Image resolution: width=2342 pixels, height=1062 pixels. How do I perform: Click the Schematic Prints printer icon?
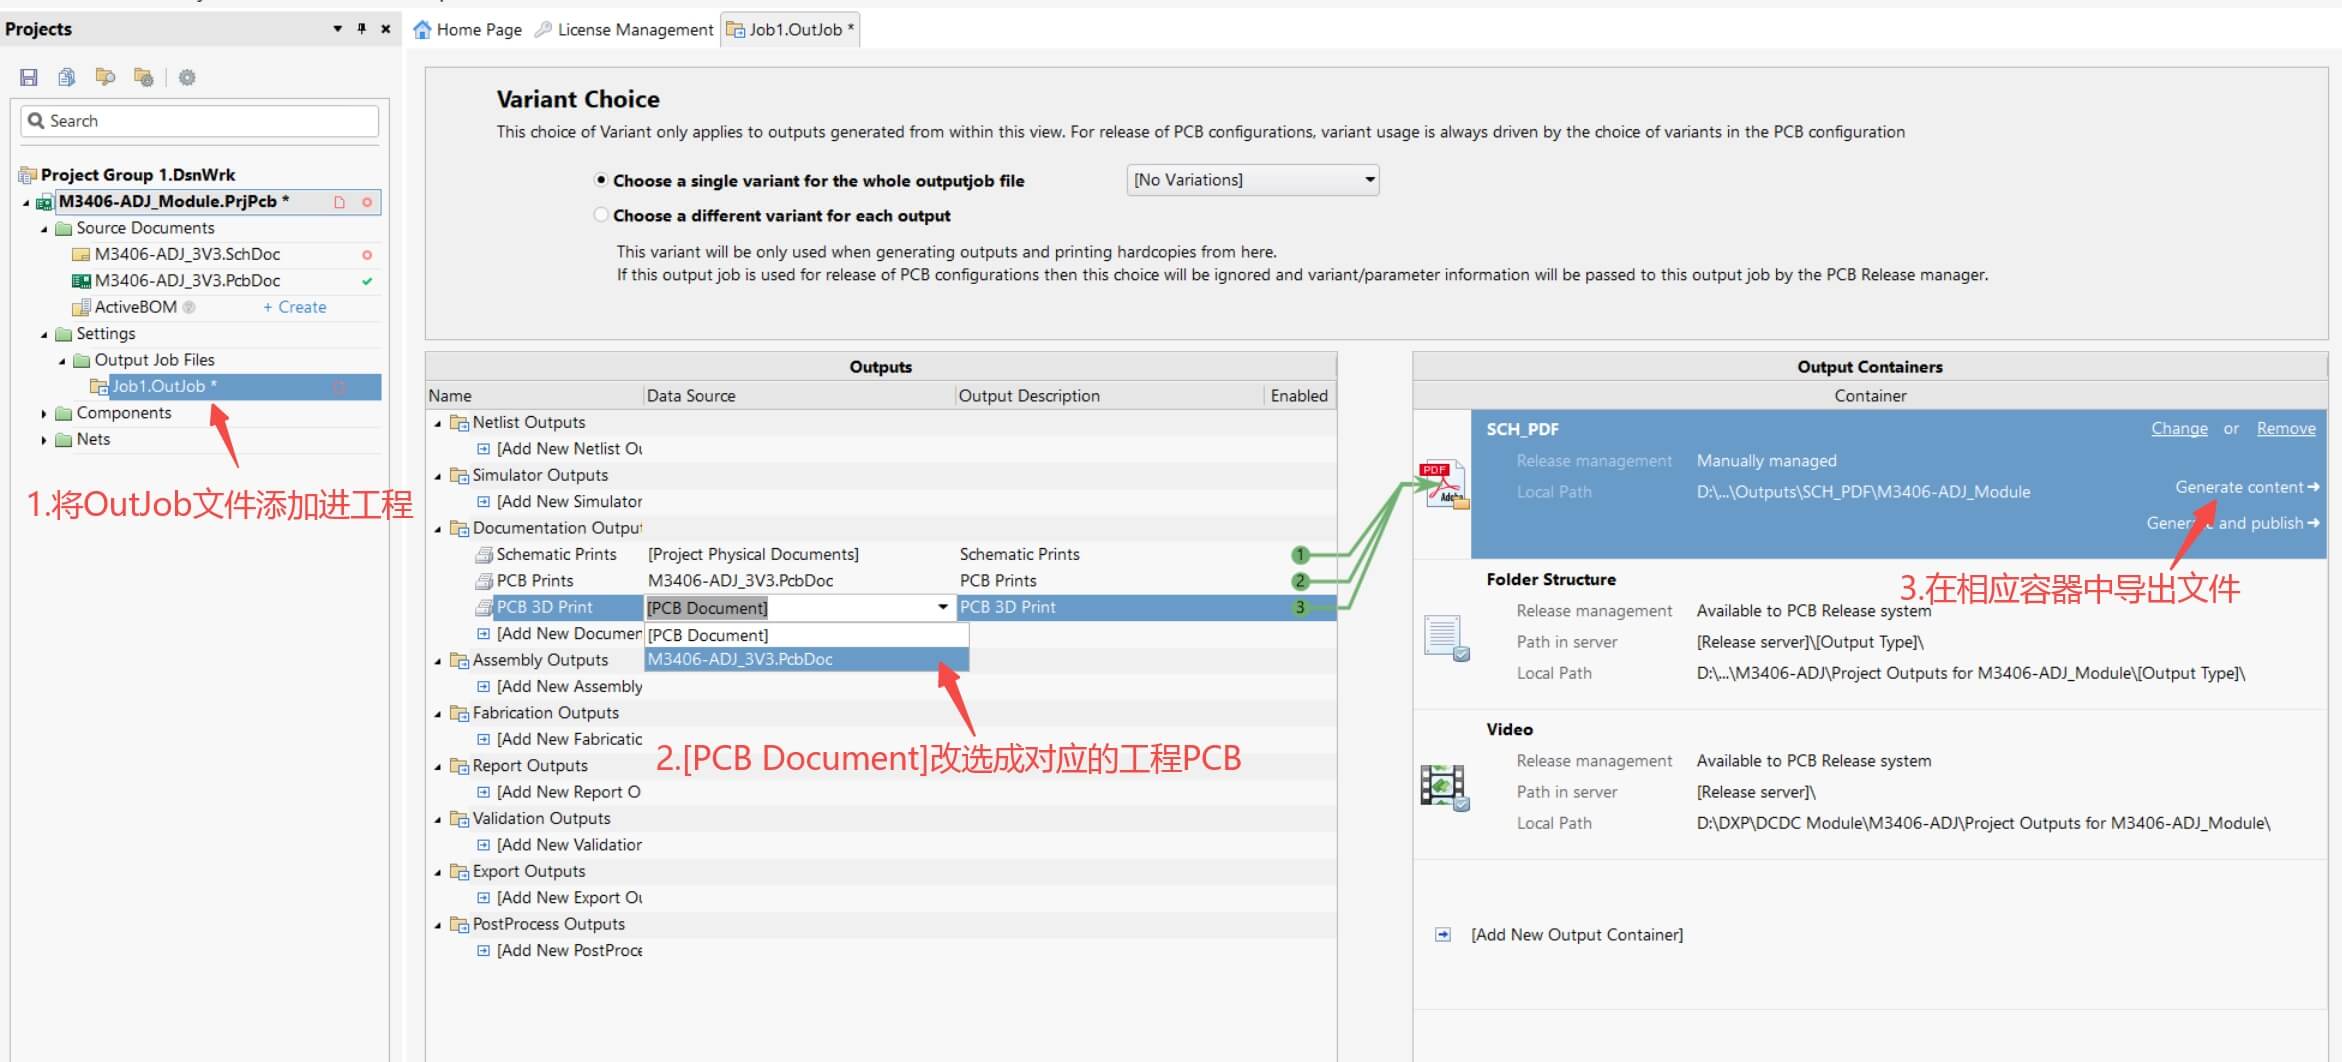484,554
